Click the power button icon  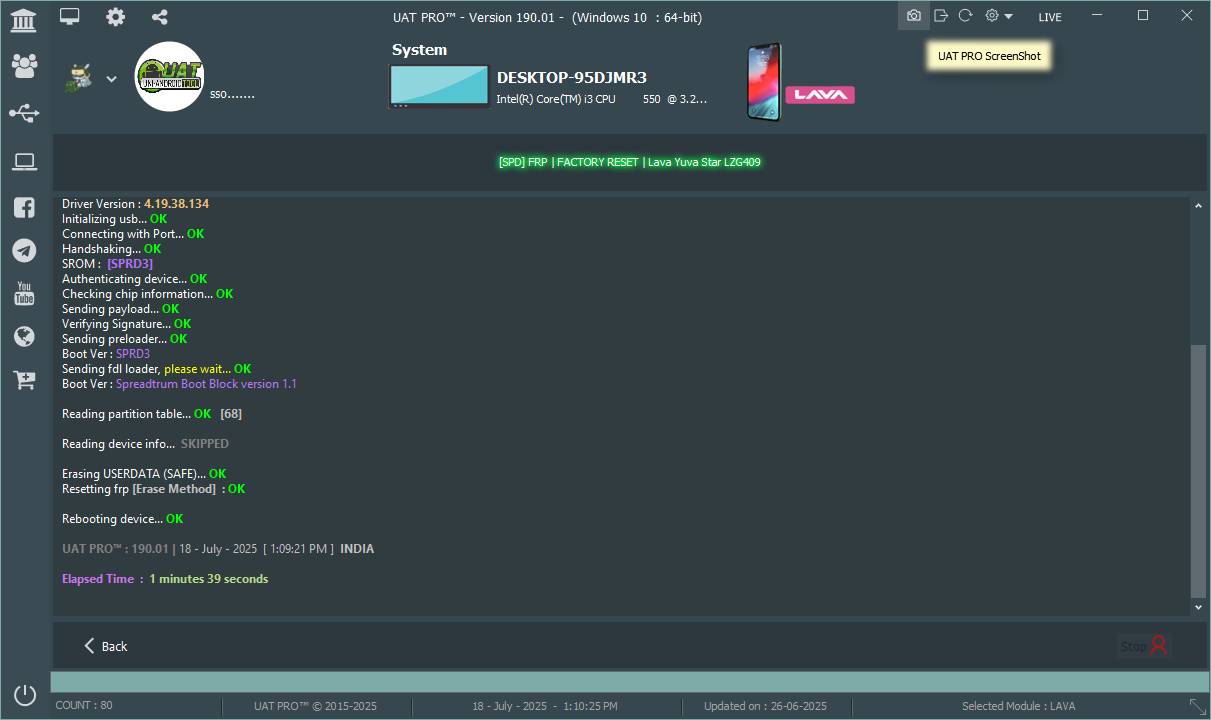pyautogui.click(x=25, y=694)
